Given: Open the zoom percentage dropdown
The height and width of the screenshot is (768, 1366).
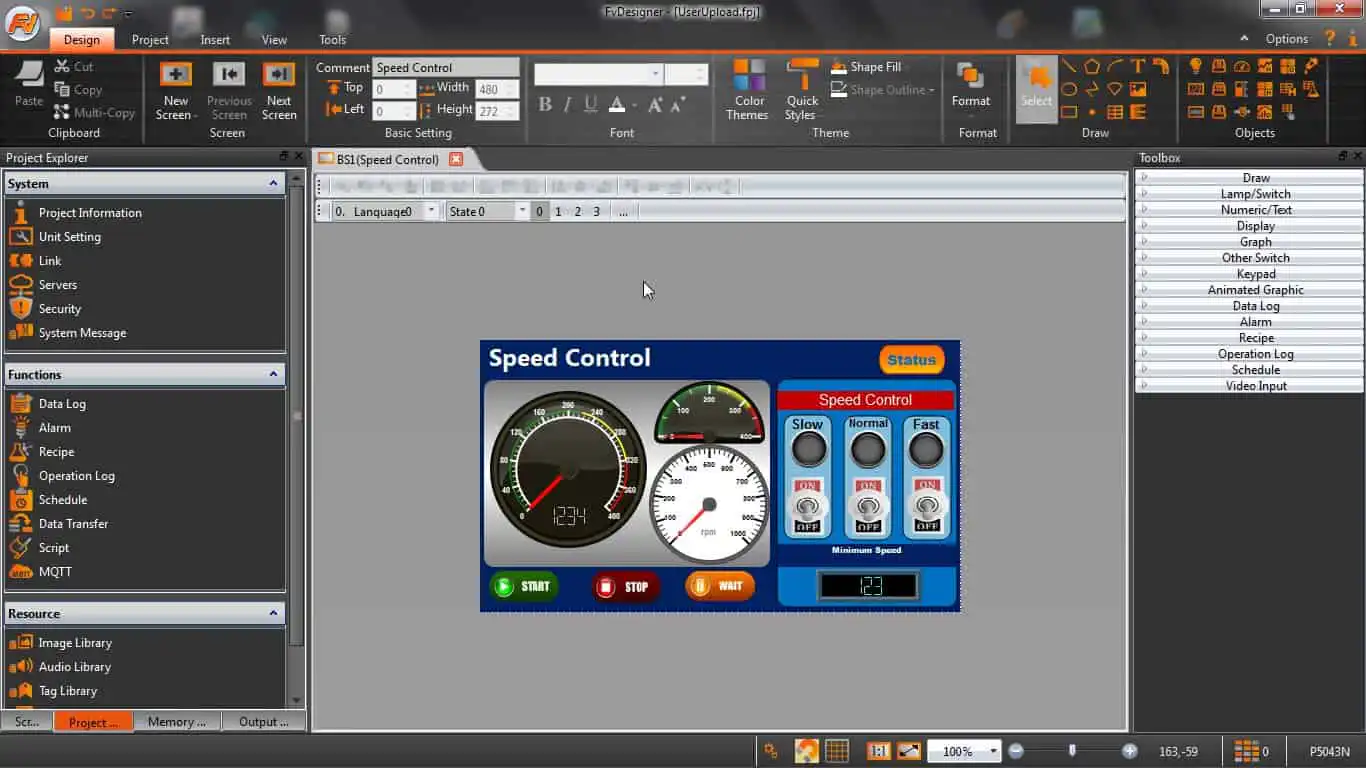Looking at the screenshot, I should tap(993, 751).
